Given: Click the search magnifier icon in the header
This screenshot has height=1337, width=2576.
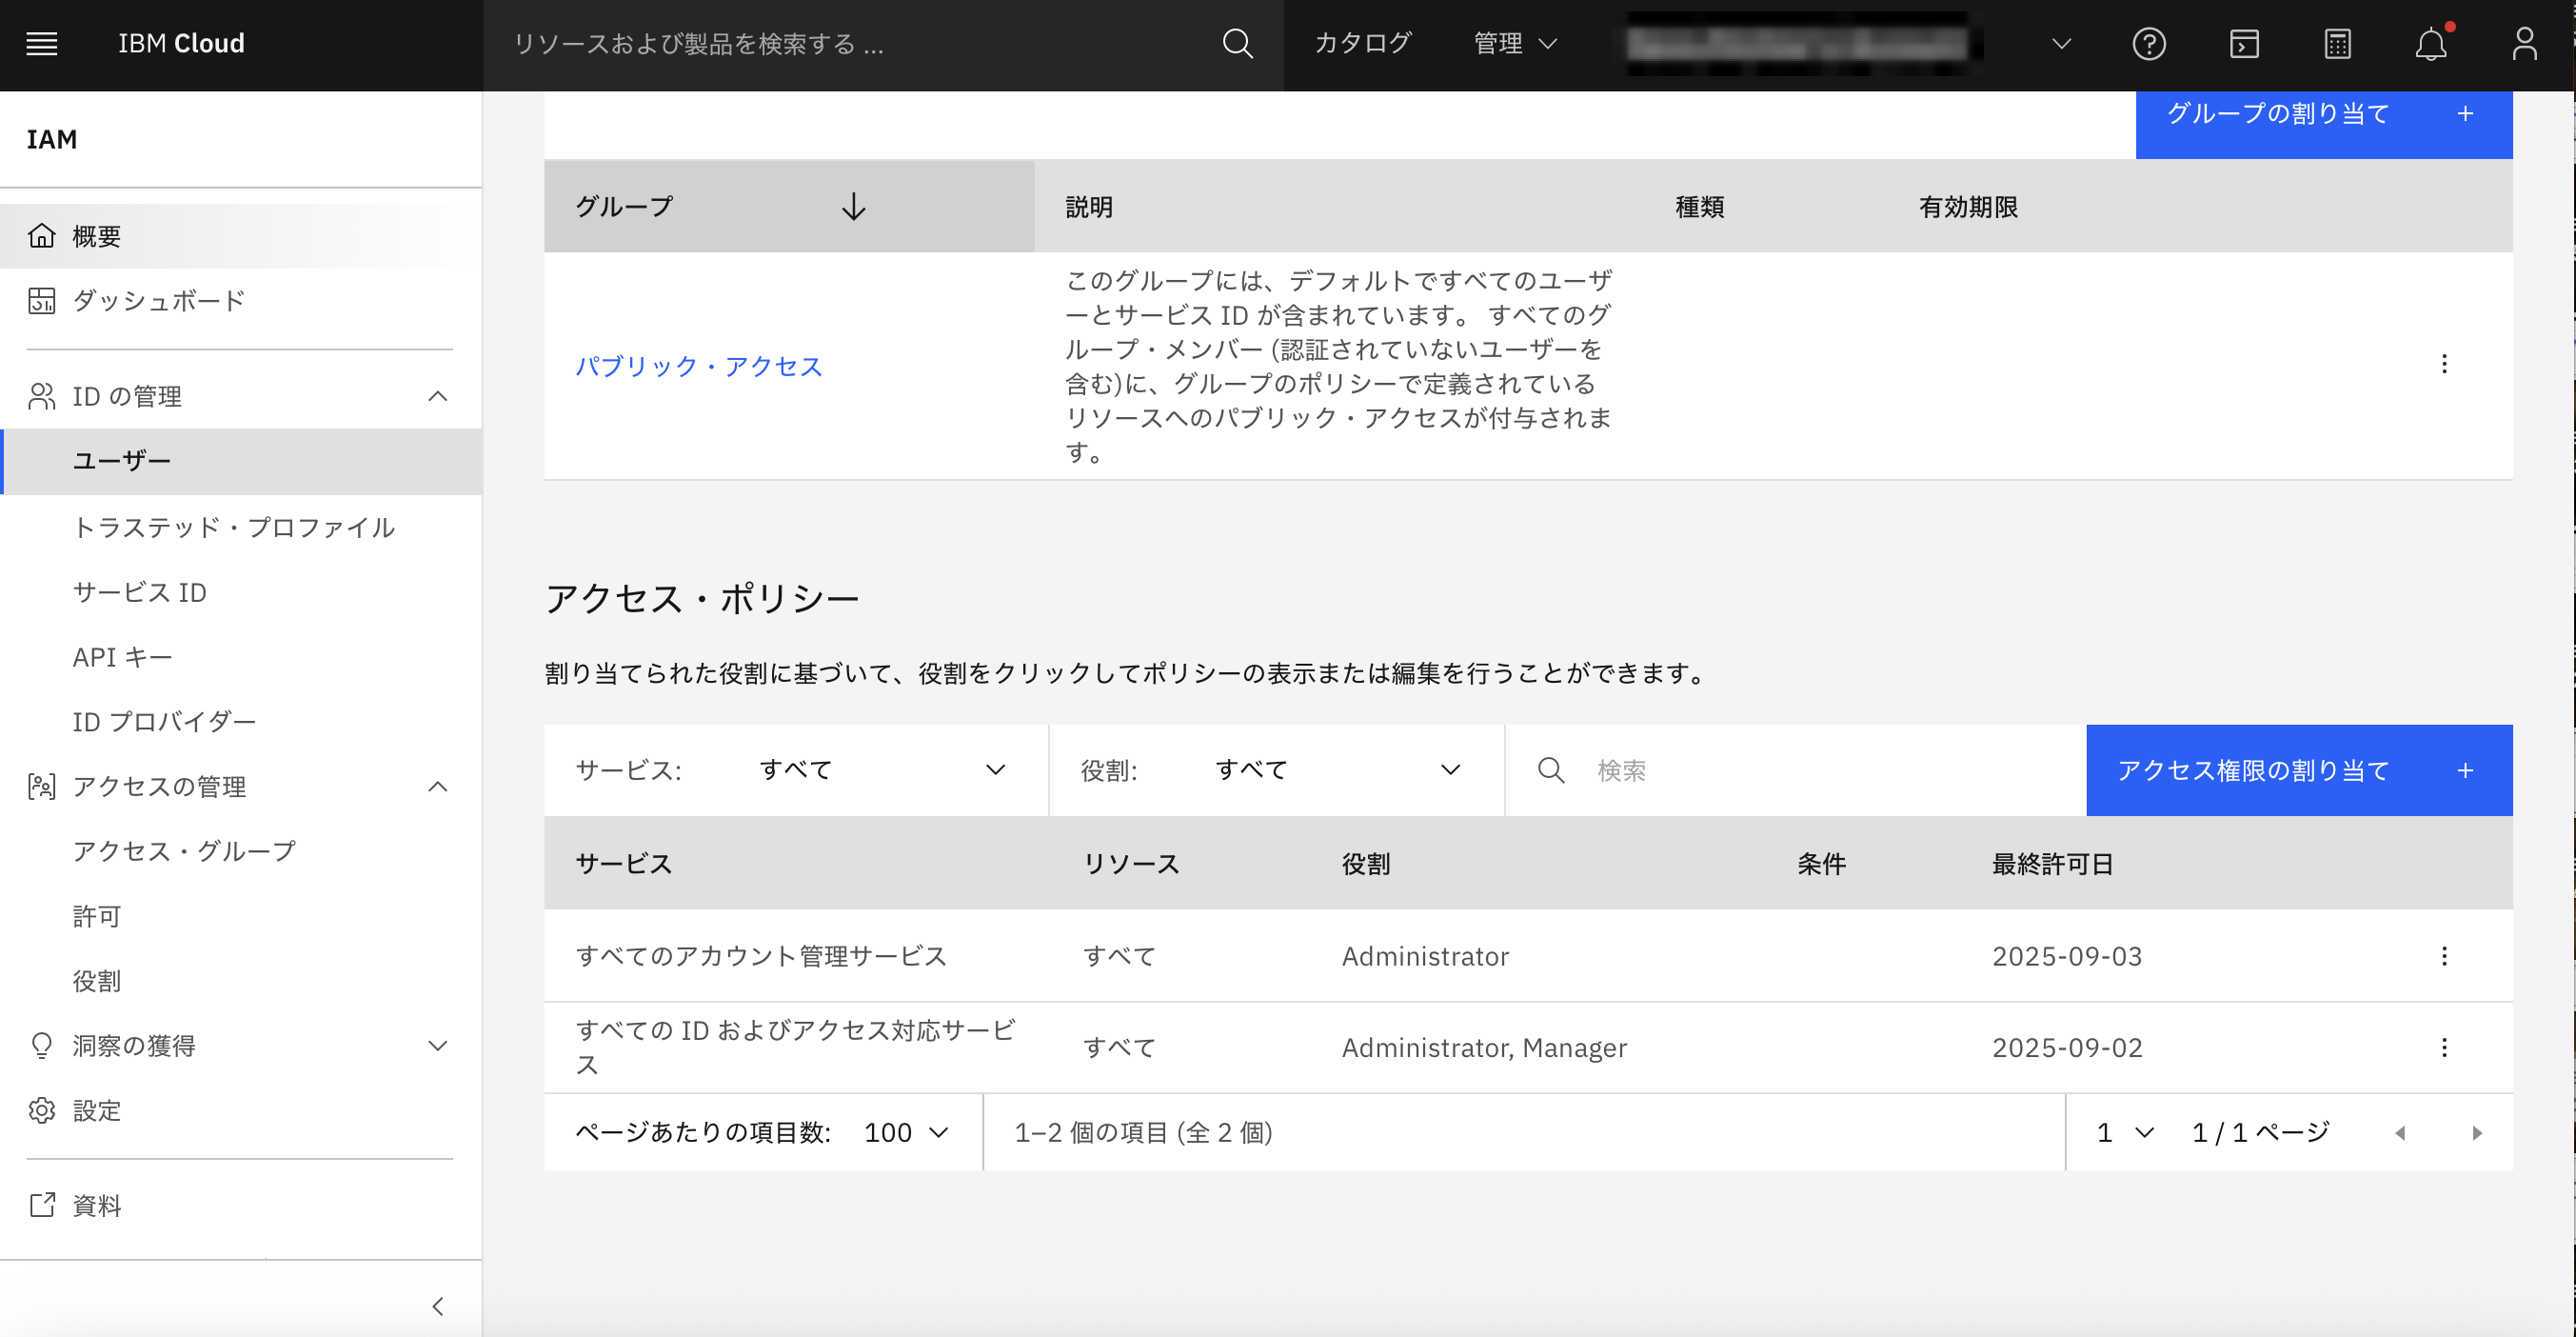Looking at the screenshot, I should (x=1237, y=44).
